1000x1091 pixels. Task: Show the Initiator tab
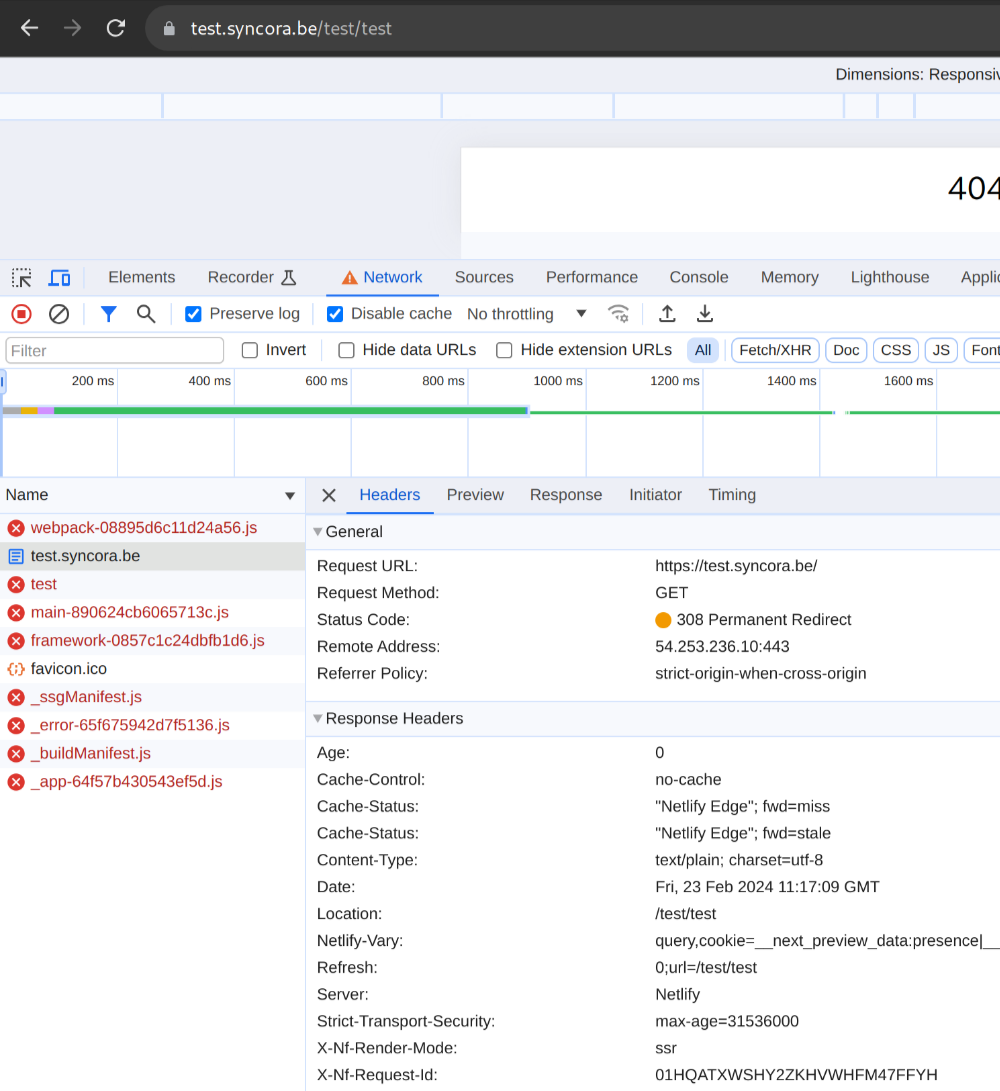coord(656,495)
